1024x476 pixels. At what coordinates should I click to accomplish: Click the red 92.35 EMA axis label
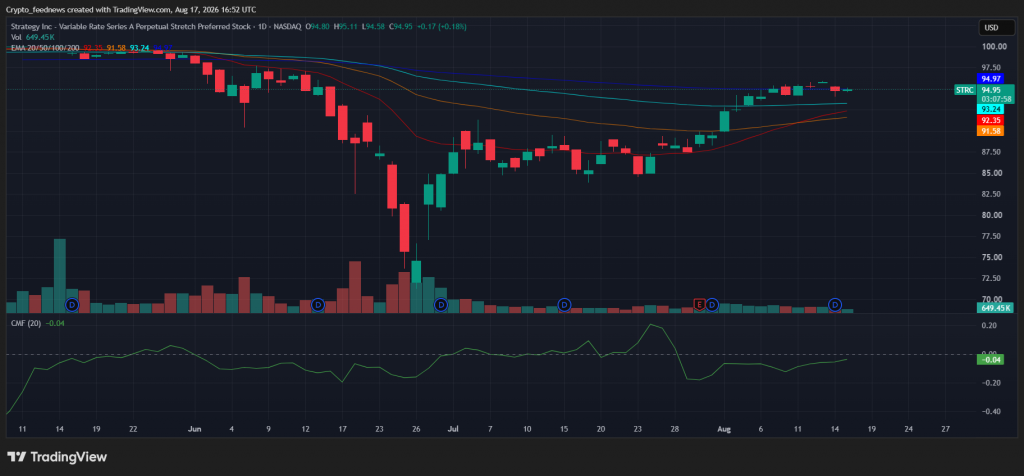991,120
